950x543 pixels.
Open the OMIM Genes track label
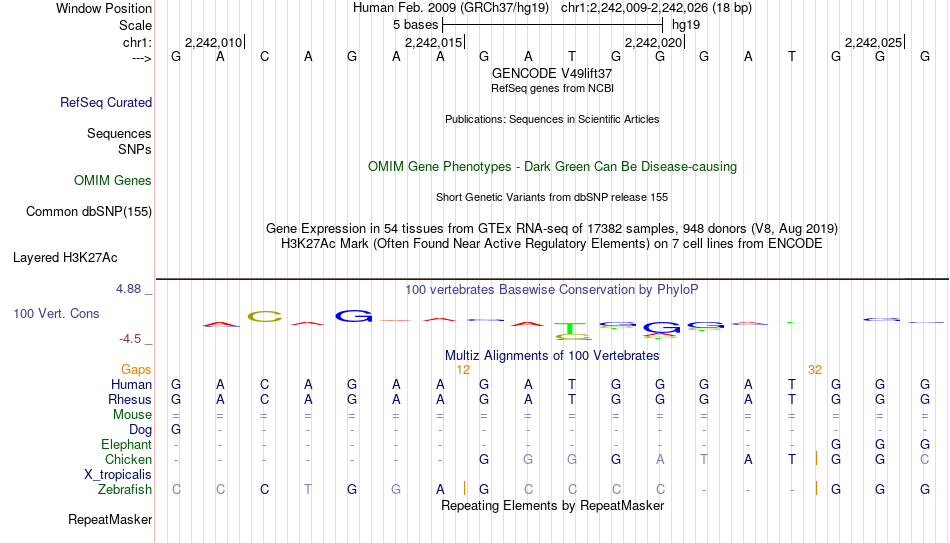(x=113, y=181)
